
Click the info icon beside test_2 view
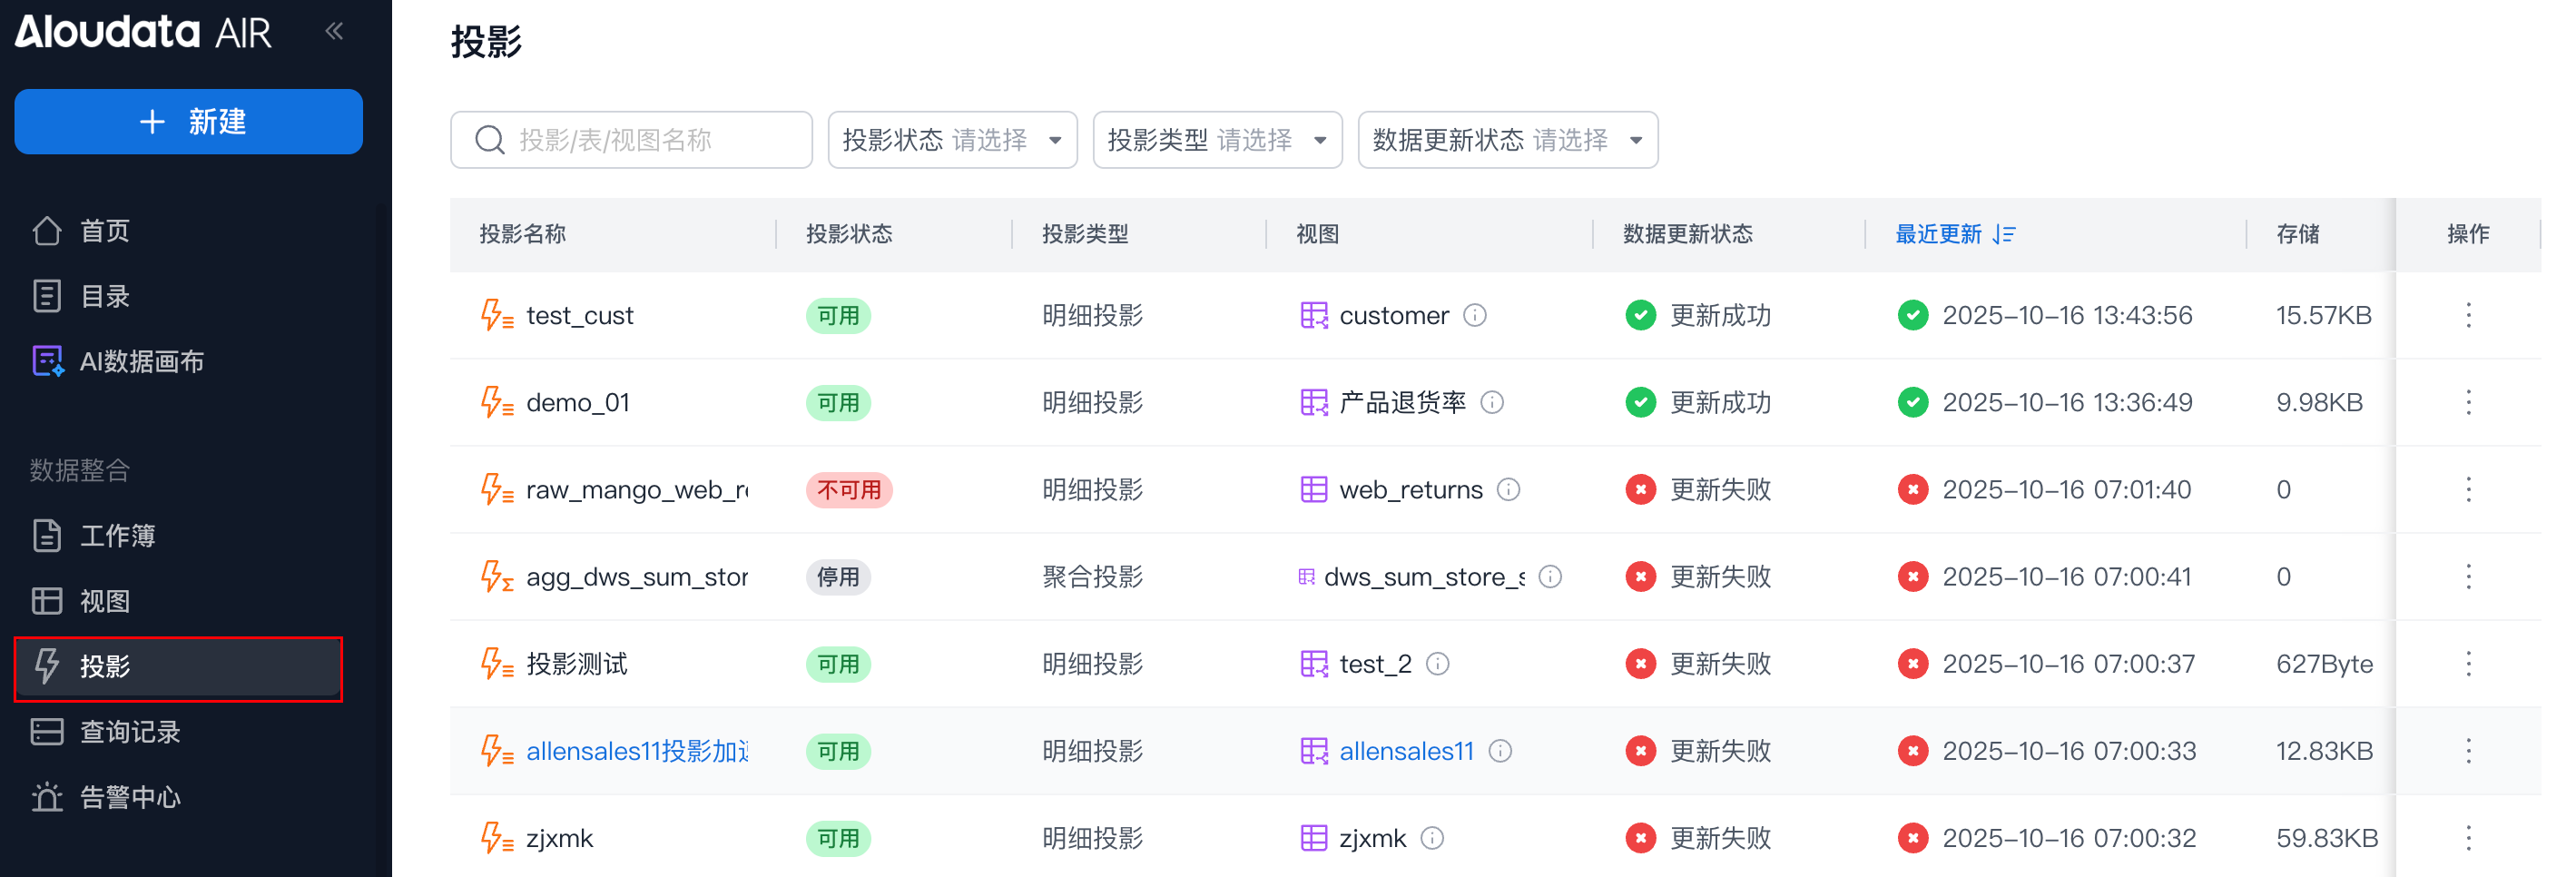click(x=1437, y=664)
